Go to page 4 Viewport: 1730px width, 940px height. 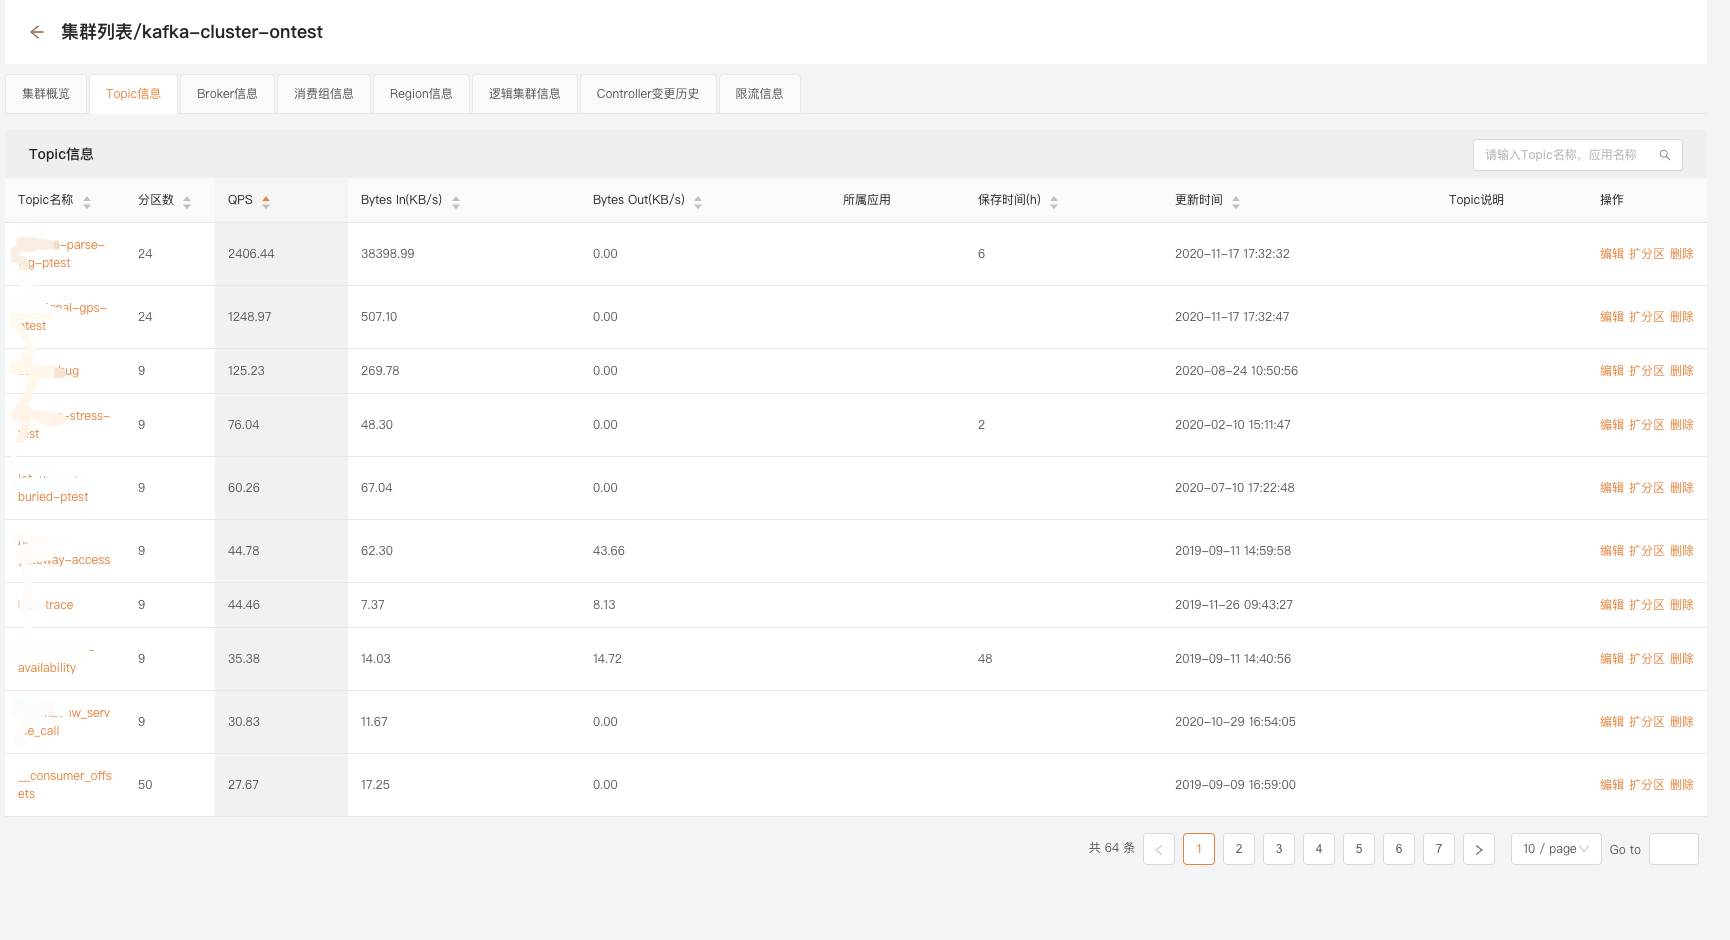pyautogui.click(x=1319, y=849)
